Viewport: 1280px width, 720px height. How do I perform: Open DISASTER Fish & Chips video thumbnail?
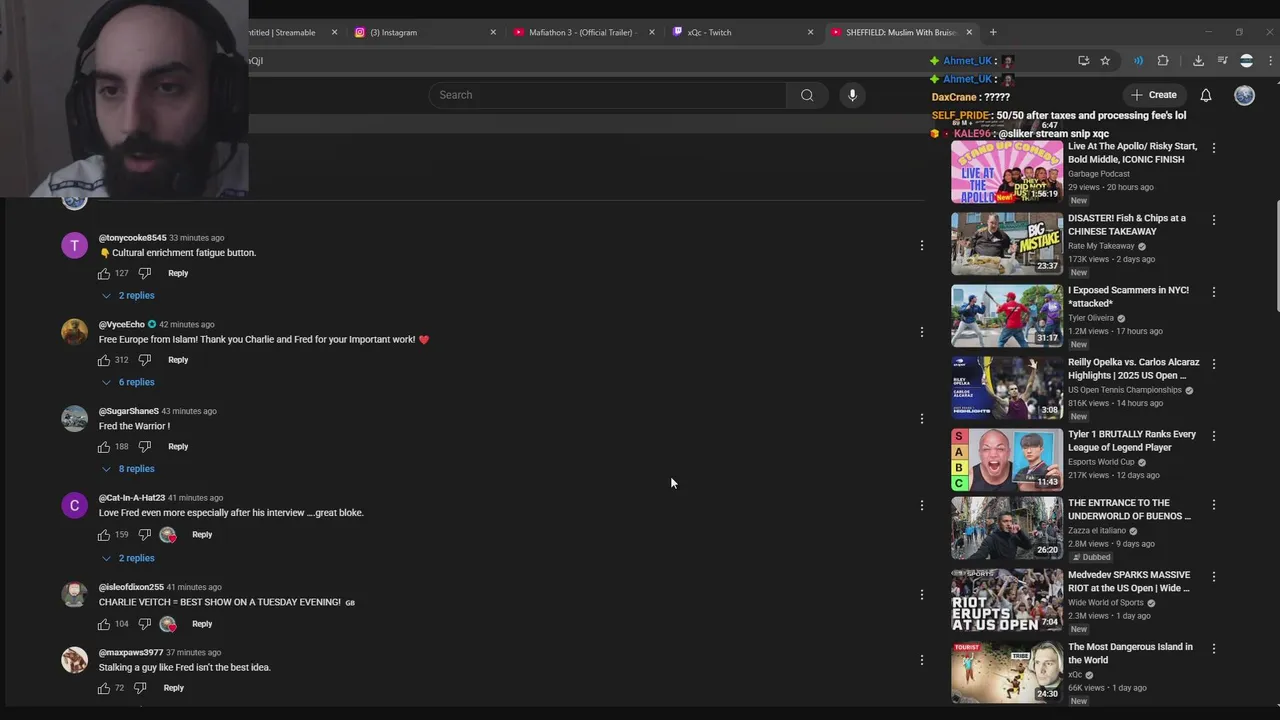pos(1007,244)
